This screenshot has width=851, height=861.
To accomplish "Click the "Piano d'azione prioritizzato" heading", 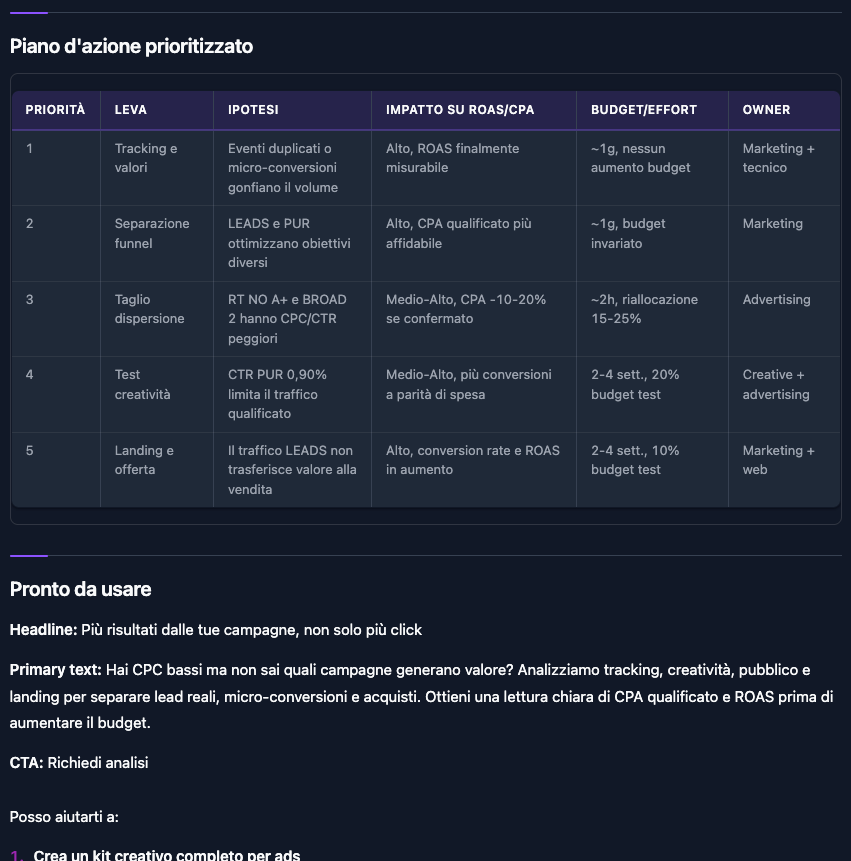I will click(x=131, y=46).
